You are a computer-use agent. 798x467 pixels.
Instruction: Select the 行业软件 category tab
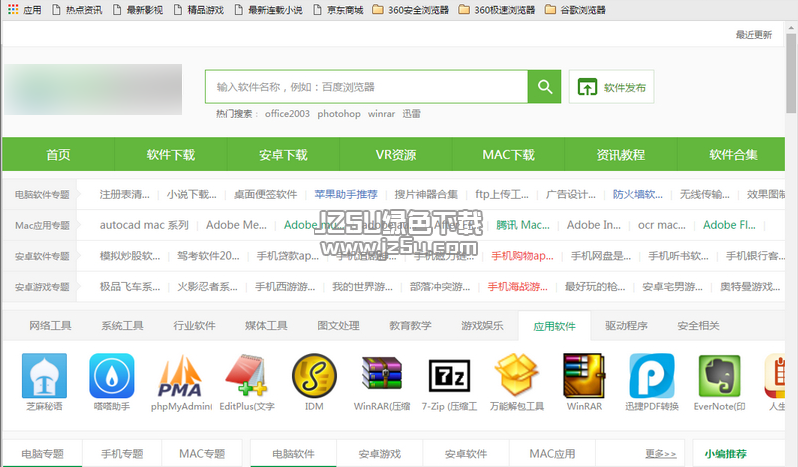point(194,326)
